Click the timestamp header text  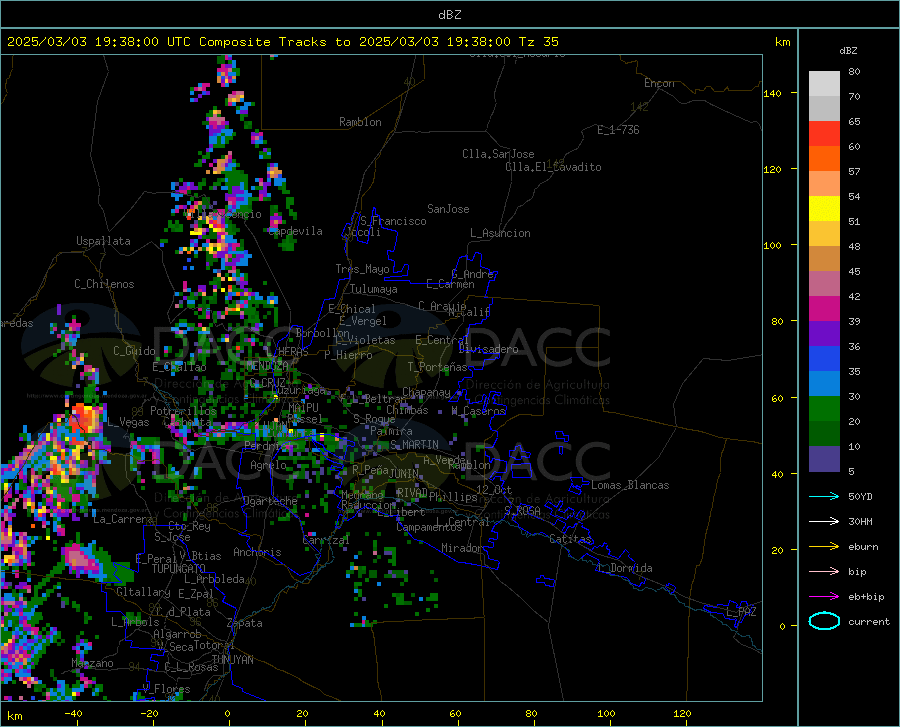point(282,42)
